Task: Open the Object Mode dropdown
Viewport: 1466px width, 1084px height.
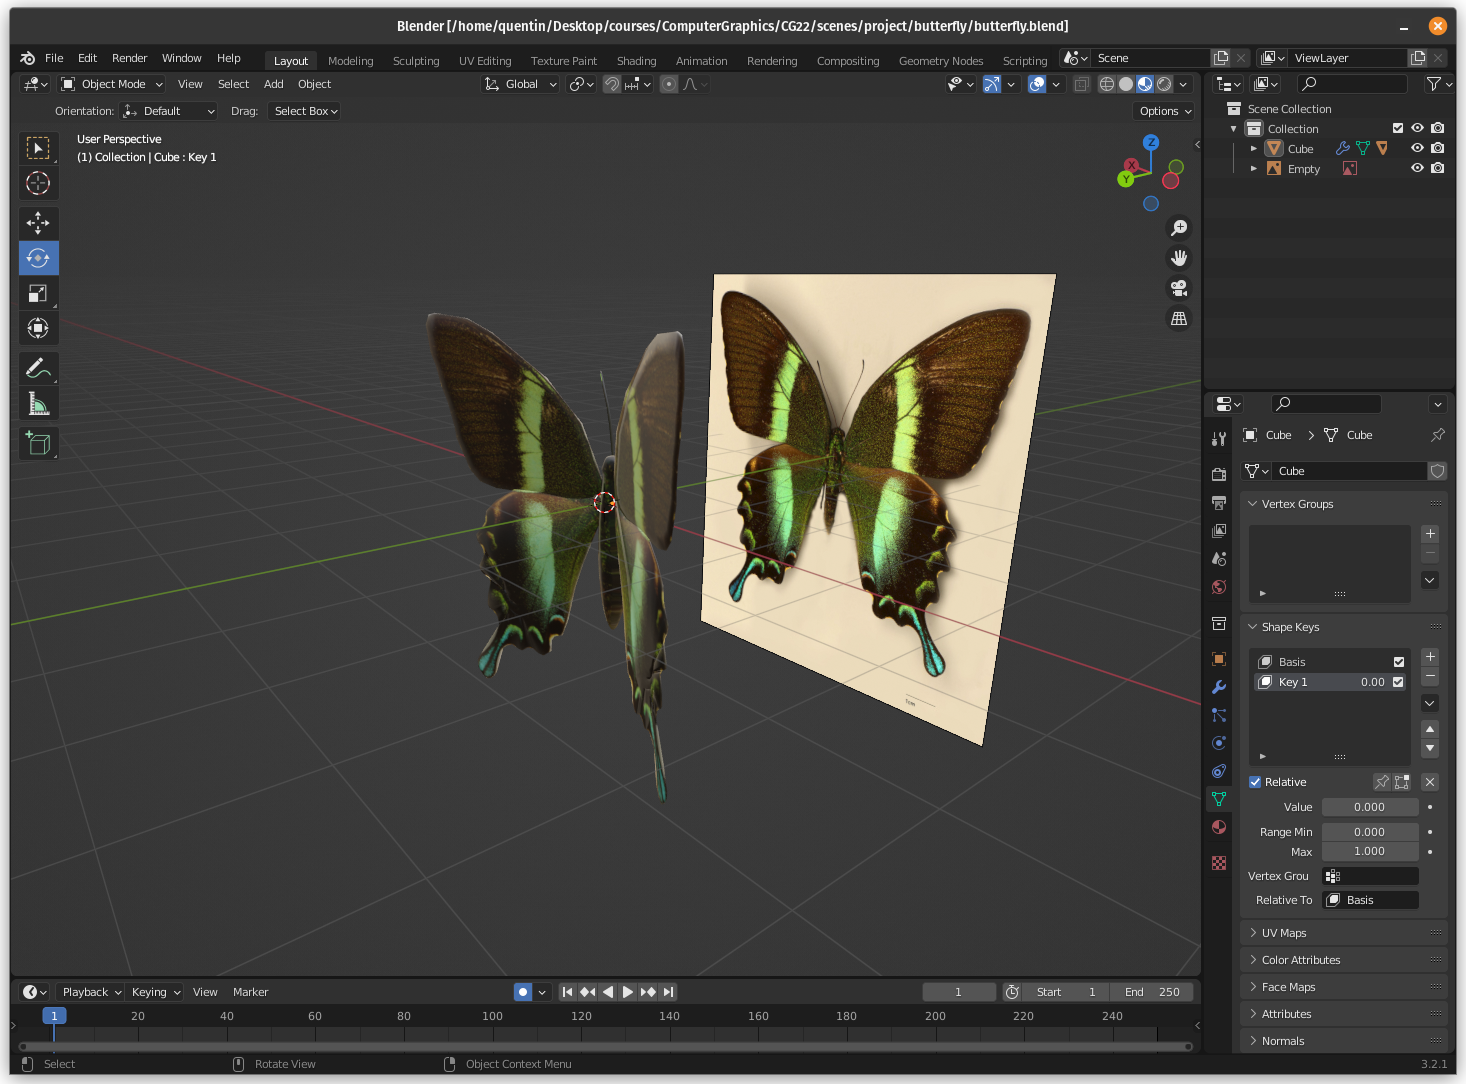Action: click(112, 84)
